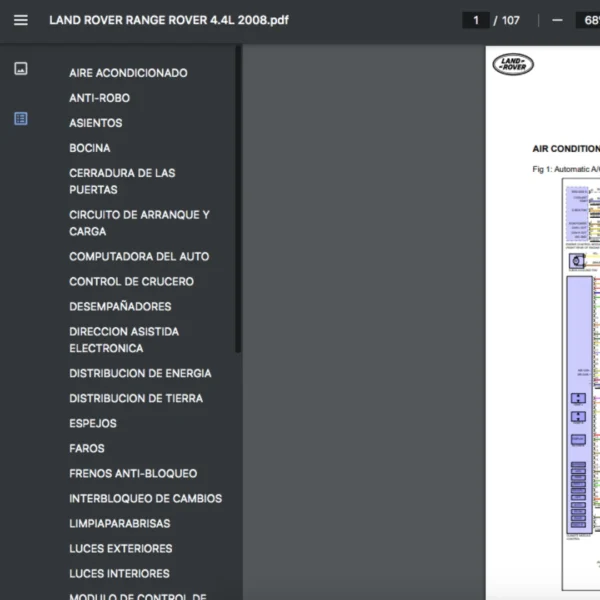Select the document outline icon
This screenshot has width=600, height=600.
click(21, 119)
